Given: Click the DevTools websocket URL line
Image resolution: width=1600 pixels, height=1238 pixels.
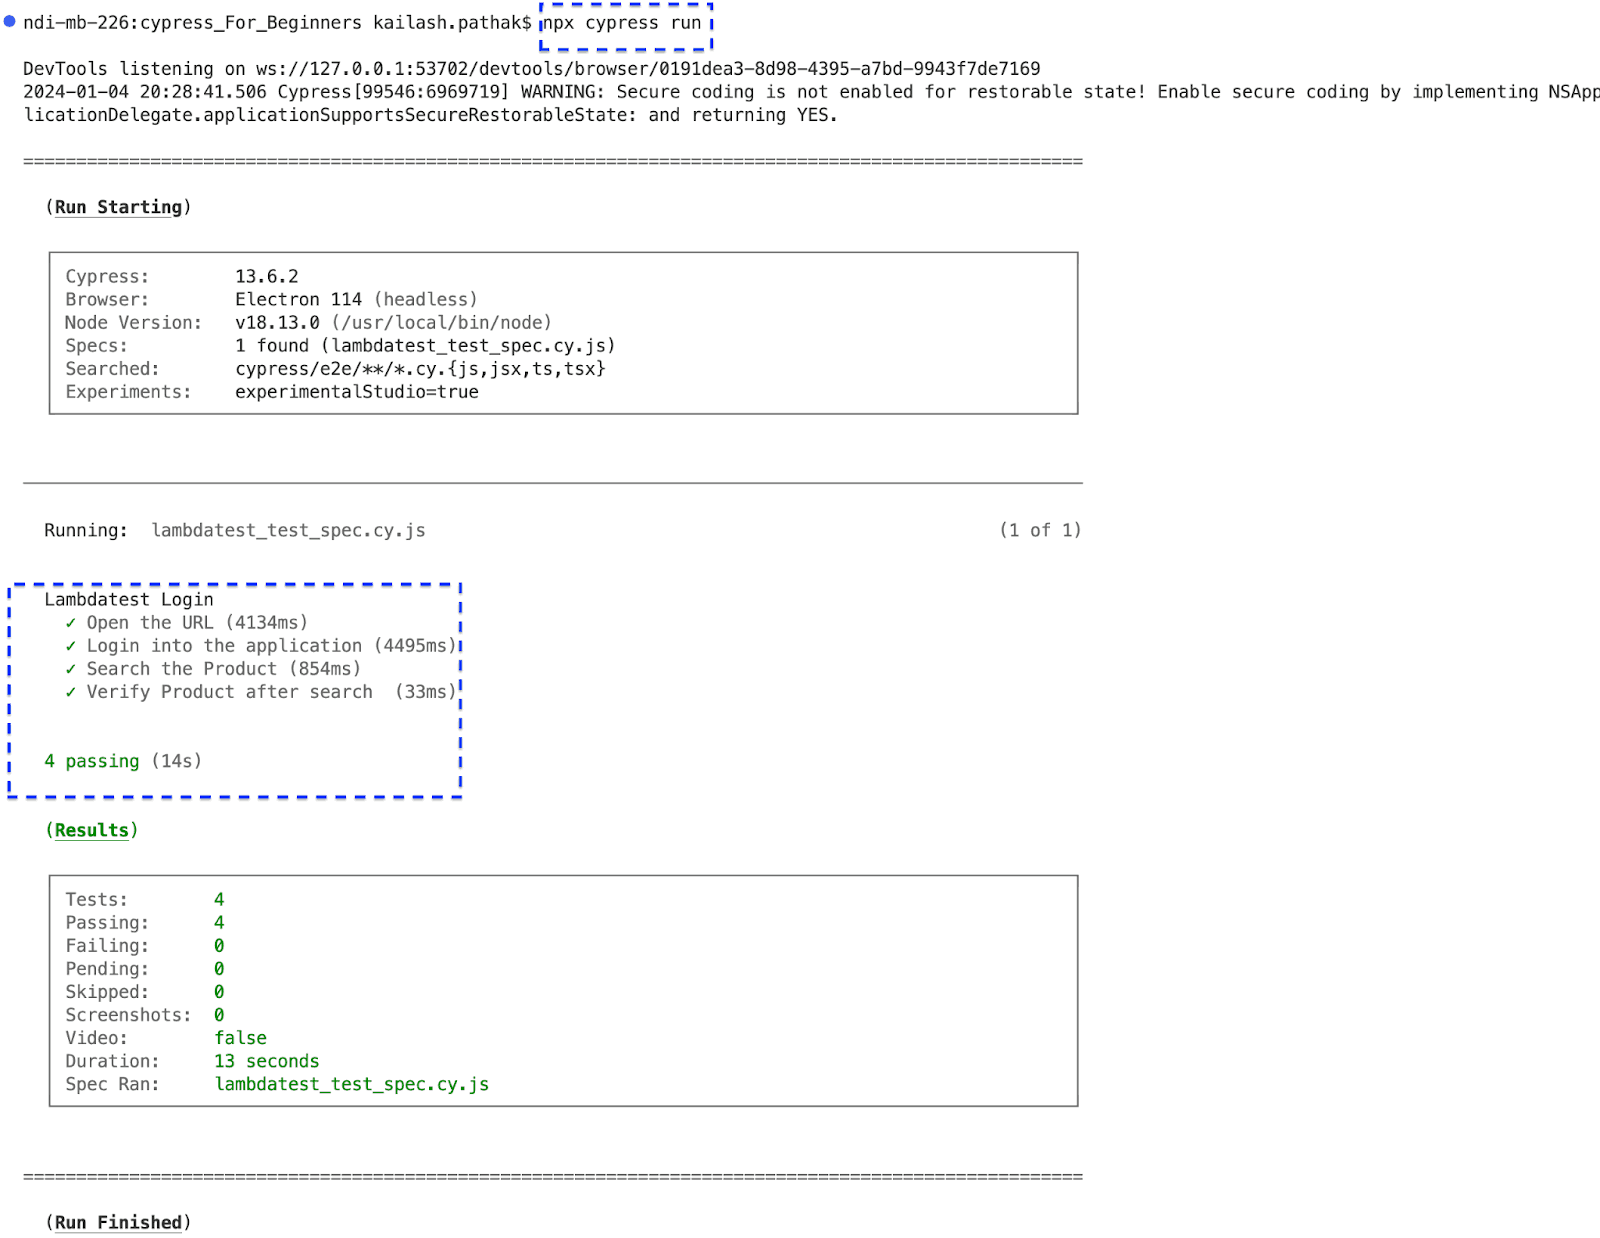Looking at the screenshot, I should pos(530,68).
